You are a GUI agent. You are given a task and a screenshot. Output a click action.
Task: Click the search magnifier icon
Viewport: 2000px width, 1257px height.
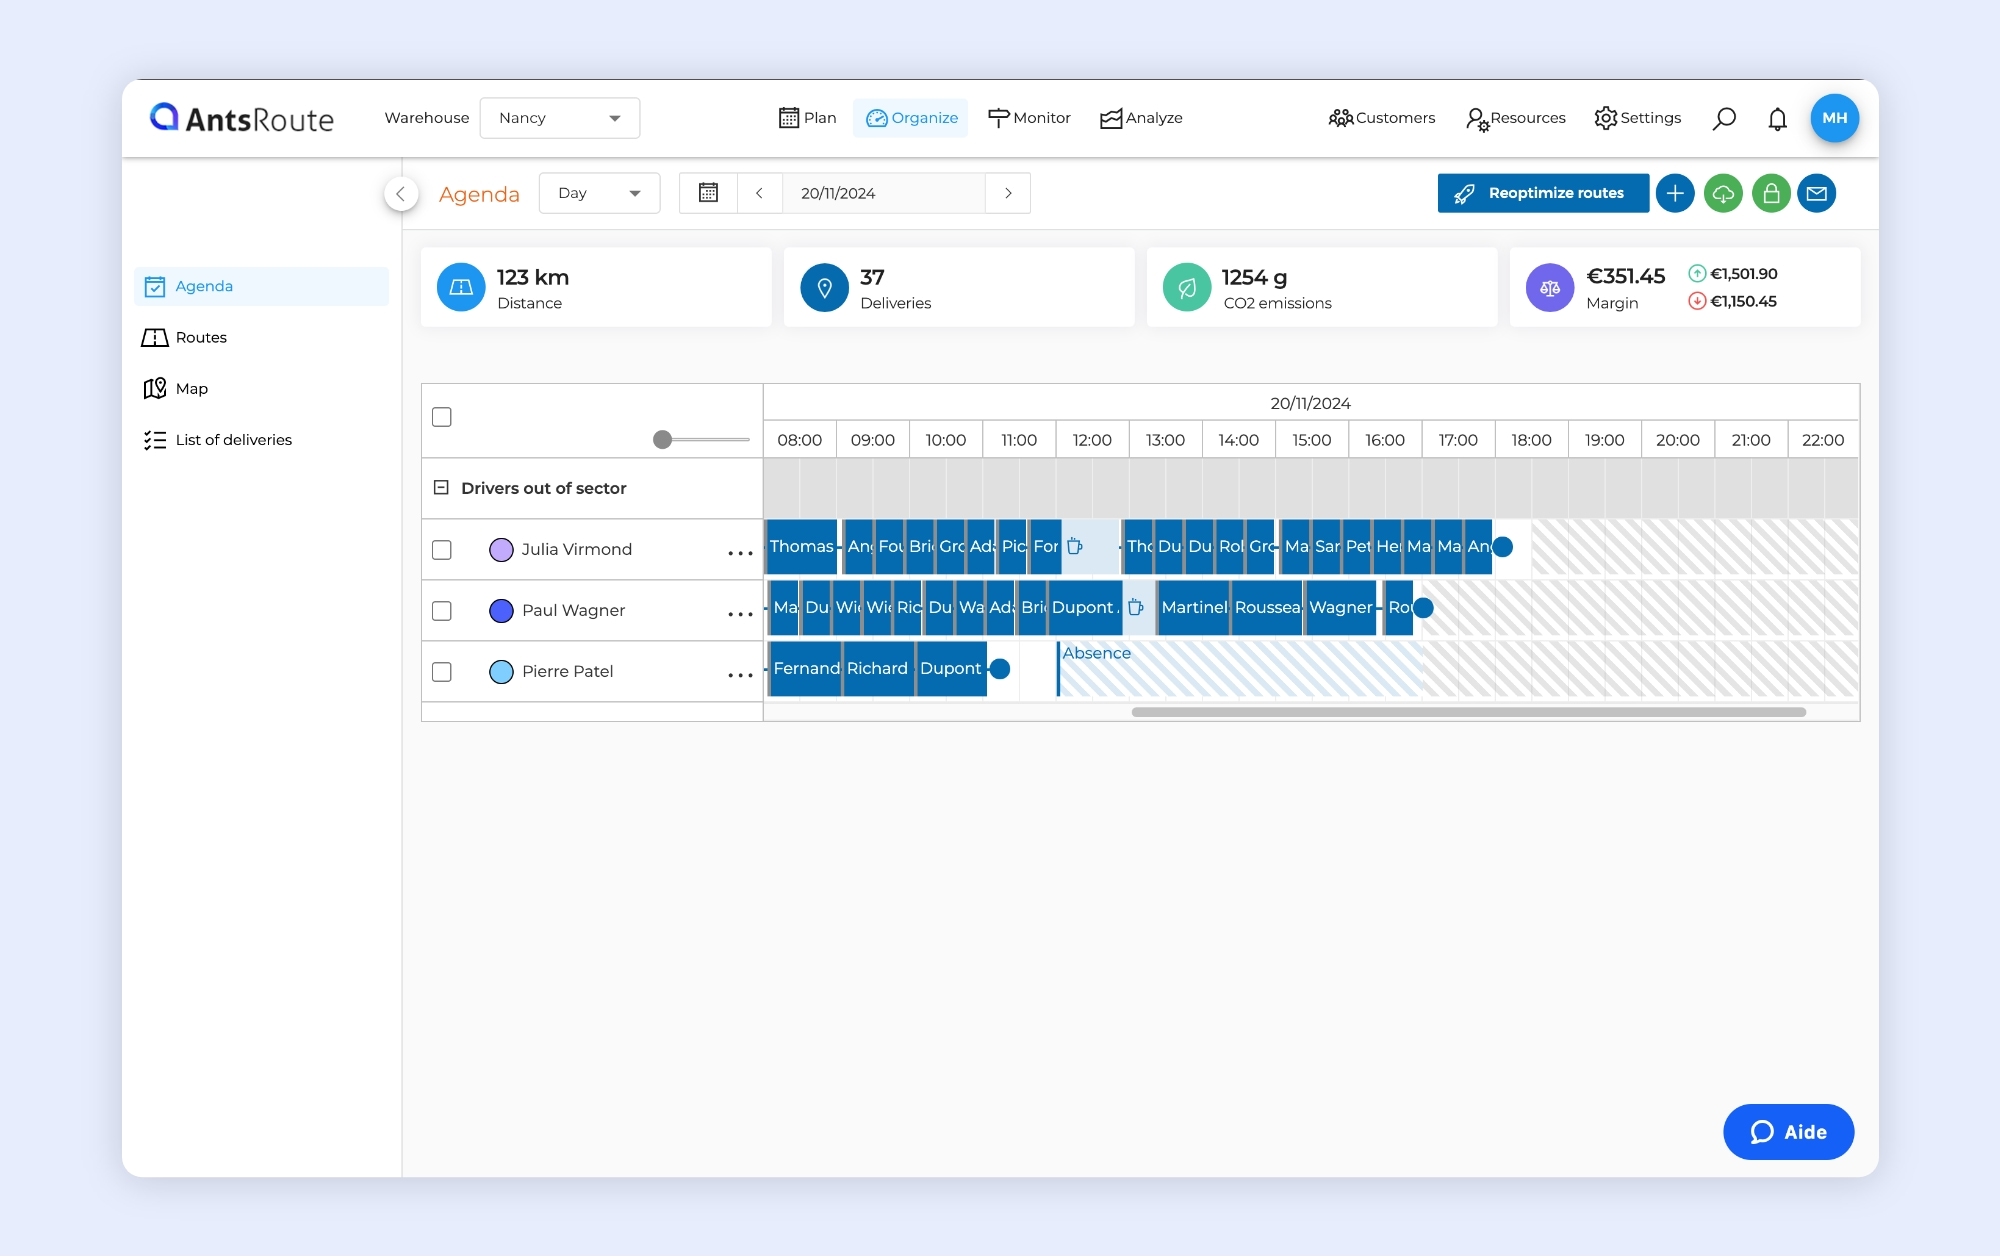[x=1724, y=119]
